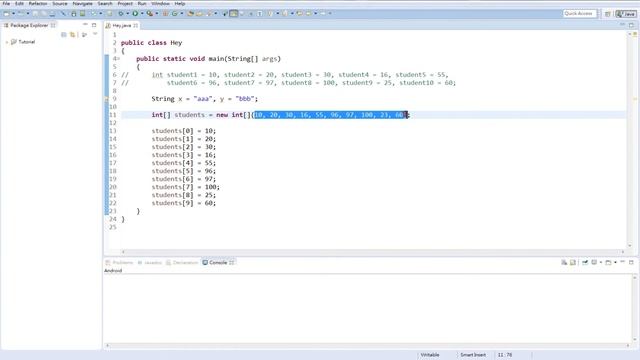Open the Window menu
Image resolution: width=640 pixels, height=360 pixels.
coord(160,3)
